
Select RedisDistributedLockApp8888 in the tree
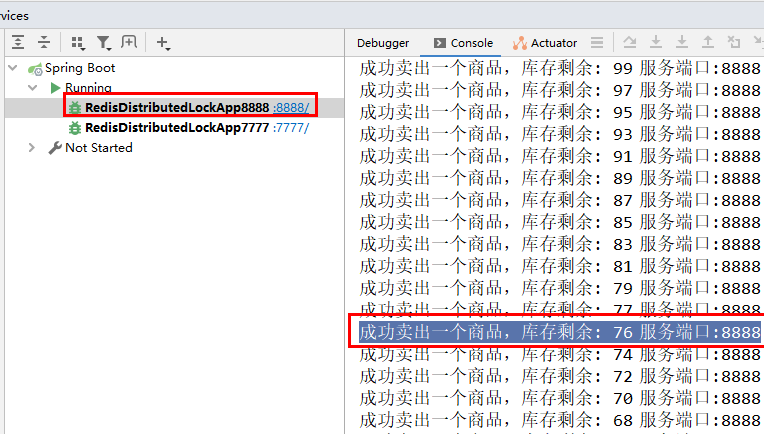(177, 108)
